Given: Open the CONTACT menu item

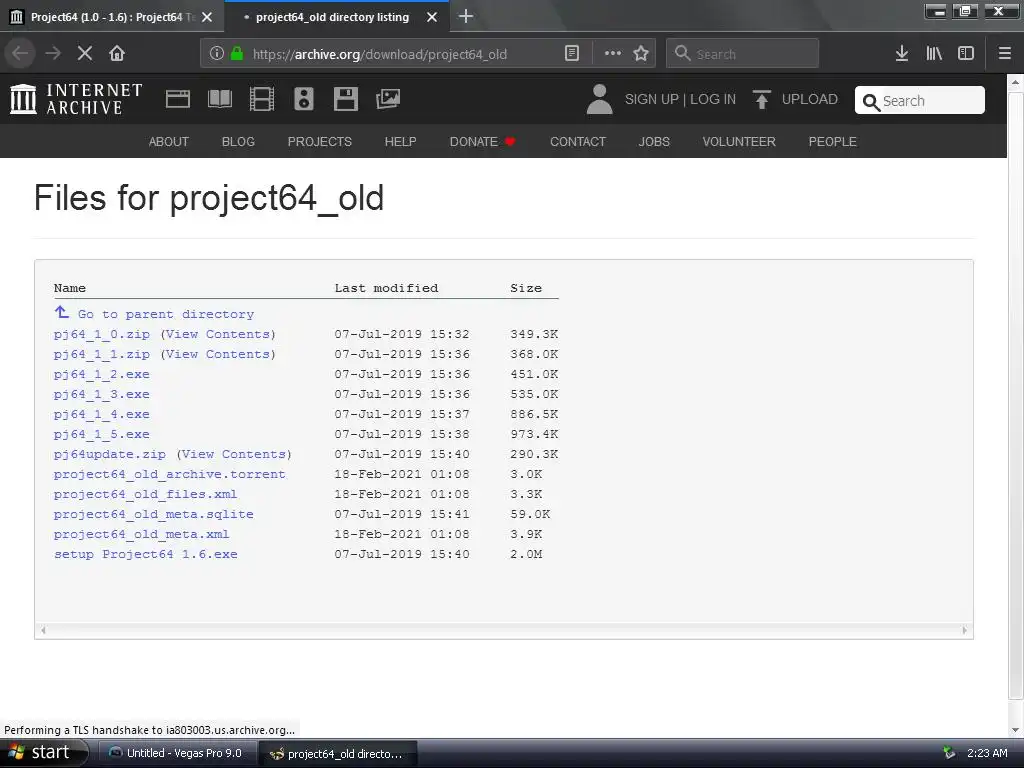Looking at the screenshot, I should pyautogui.click(x=578, y=142).
